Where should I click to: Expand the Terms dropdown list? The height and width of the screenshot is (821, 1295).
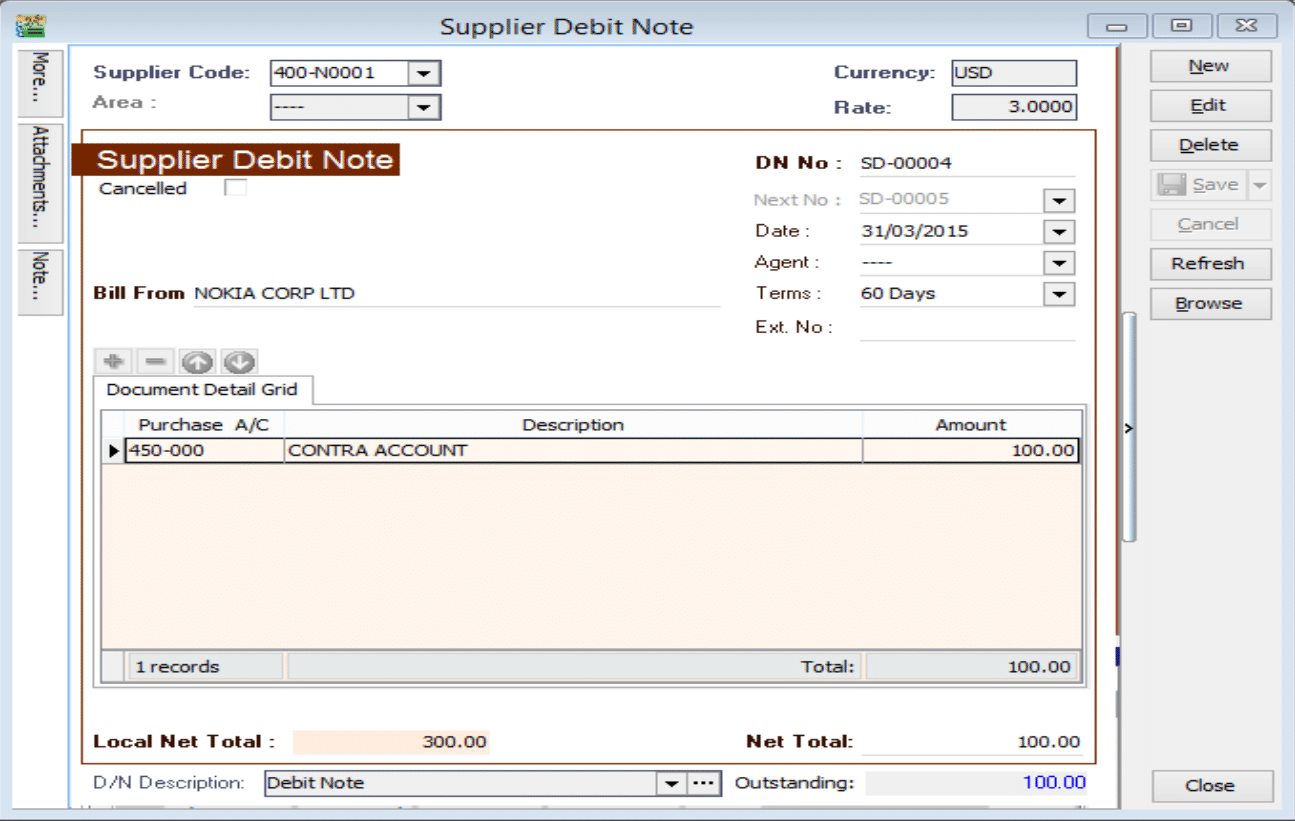(x=1058, y=294)
